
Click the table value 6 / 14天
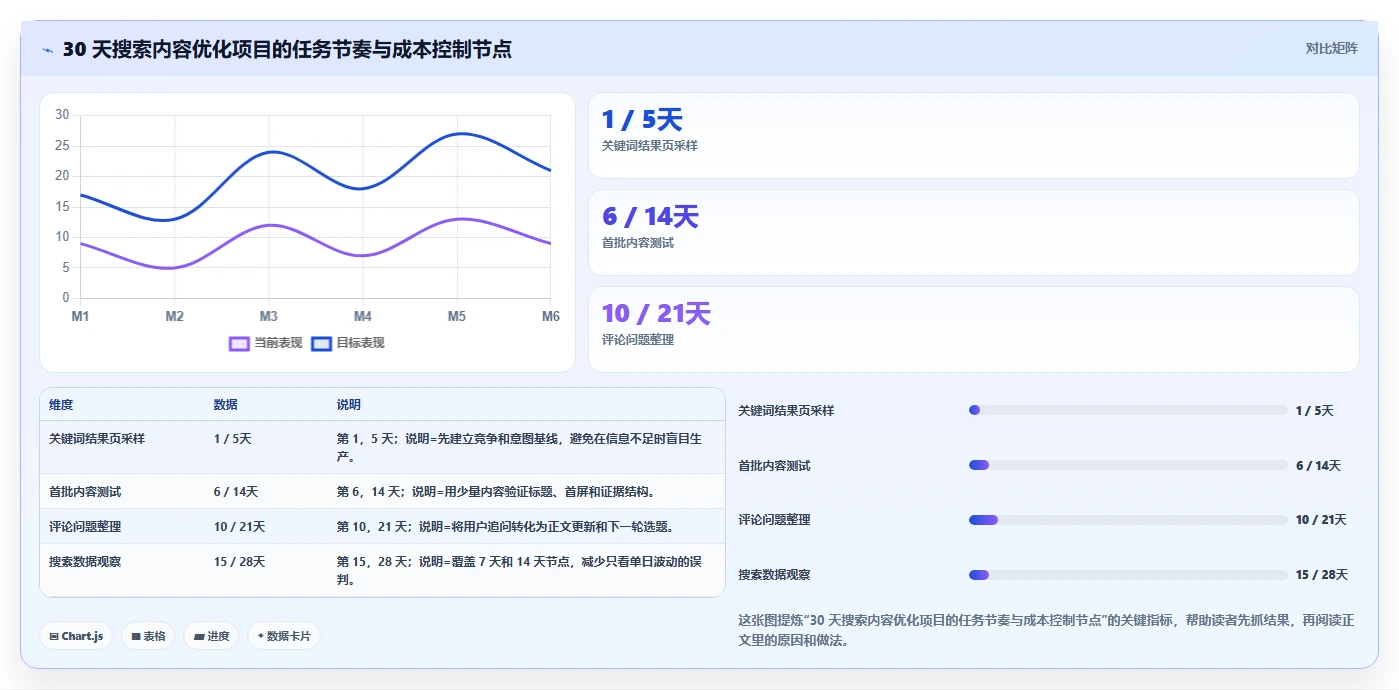pos(236,492)
